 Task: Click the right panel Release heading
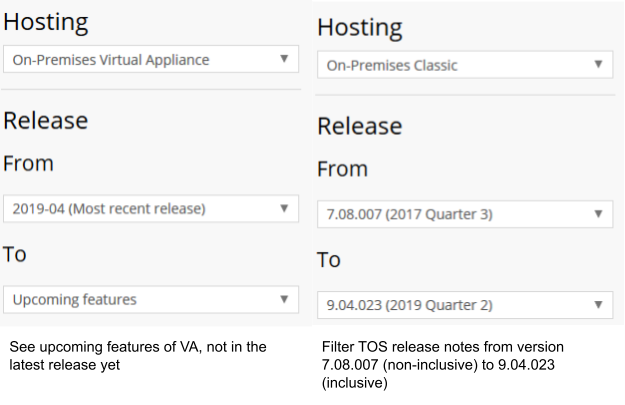coord(360,126)
